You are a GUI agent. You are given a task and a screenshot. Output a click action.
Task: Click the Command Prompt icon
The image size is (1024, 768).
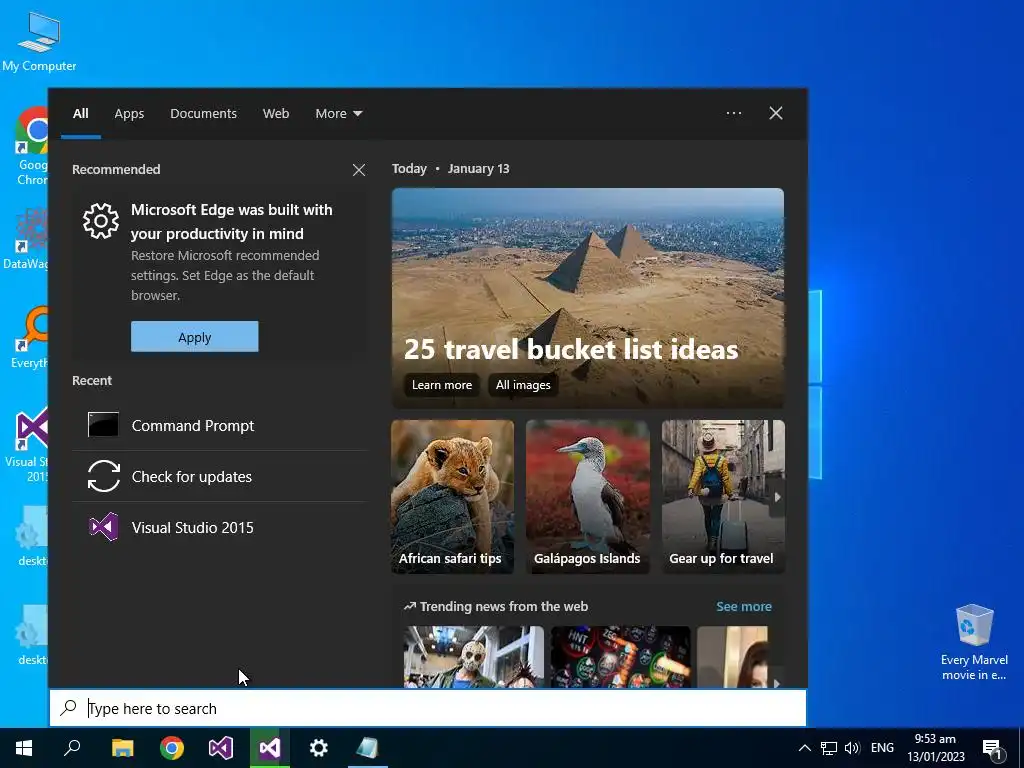[x=103, y=425]
